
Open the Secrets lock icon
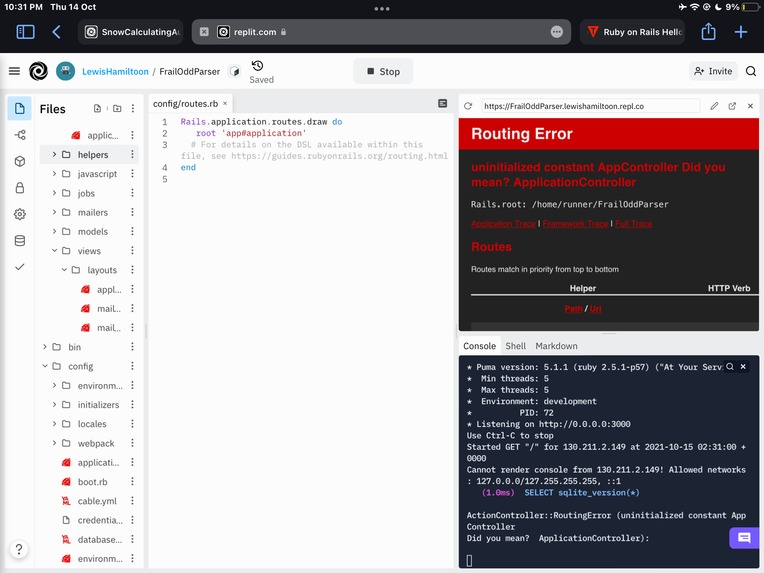pyautogui.click(x=20, y=188)
